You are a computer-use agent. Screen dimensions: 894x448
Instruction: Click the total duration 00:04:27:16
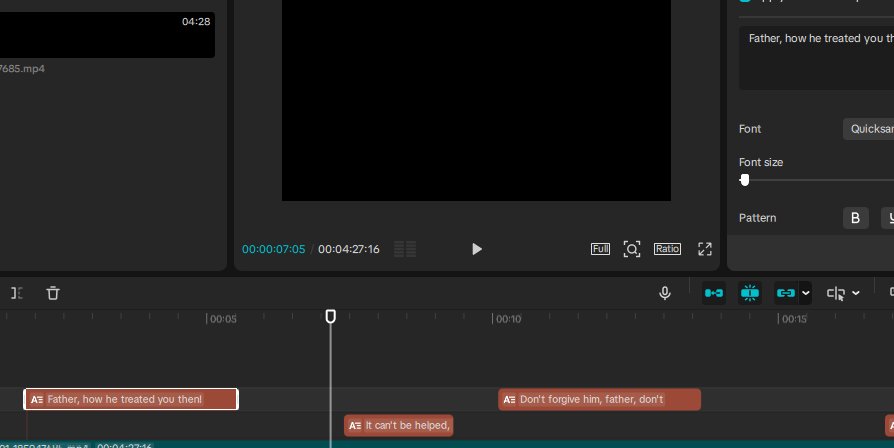pyautogui.click(x=349, y=249)
